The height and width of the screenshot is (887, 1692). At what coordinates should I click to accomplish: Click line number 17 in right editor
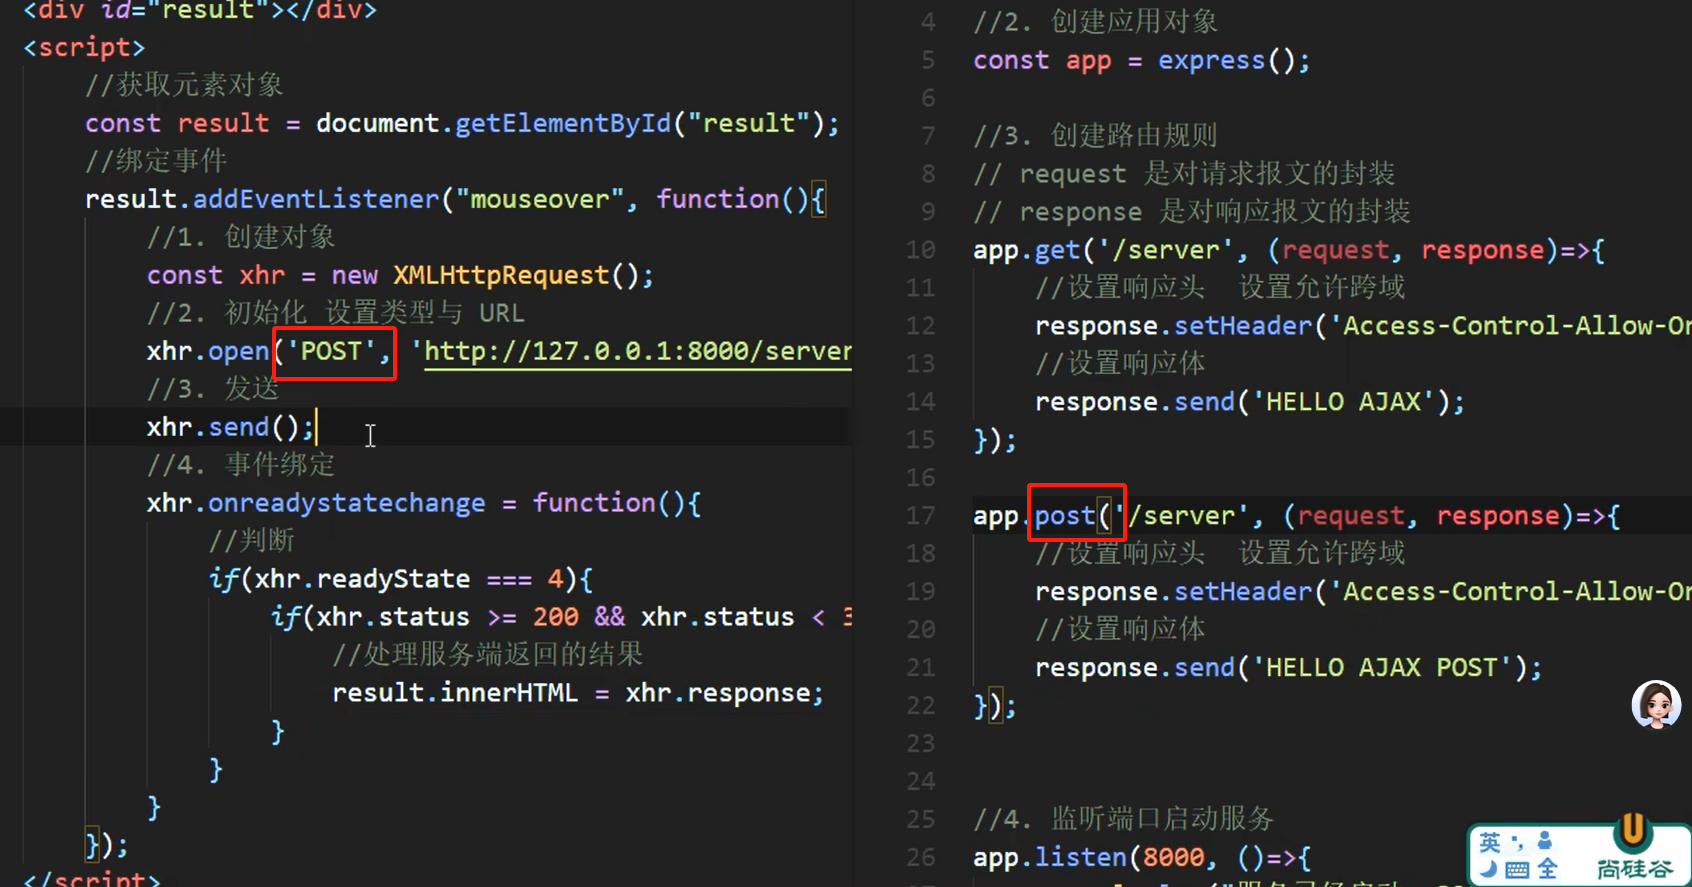(x=920, y=516)
